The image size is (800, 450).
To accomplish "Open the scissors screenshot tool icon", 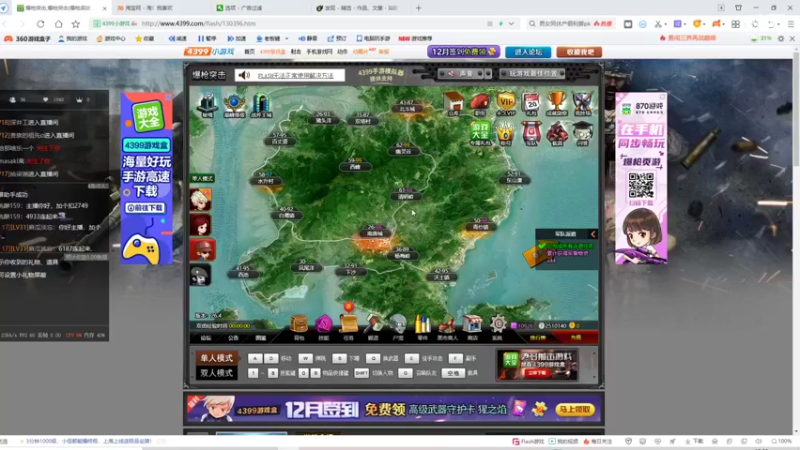I will [658, 24].
